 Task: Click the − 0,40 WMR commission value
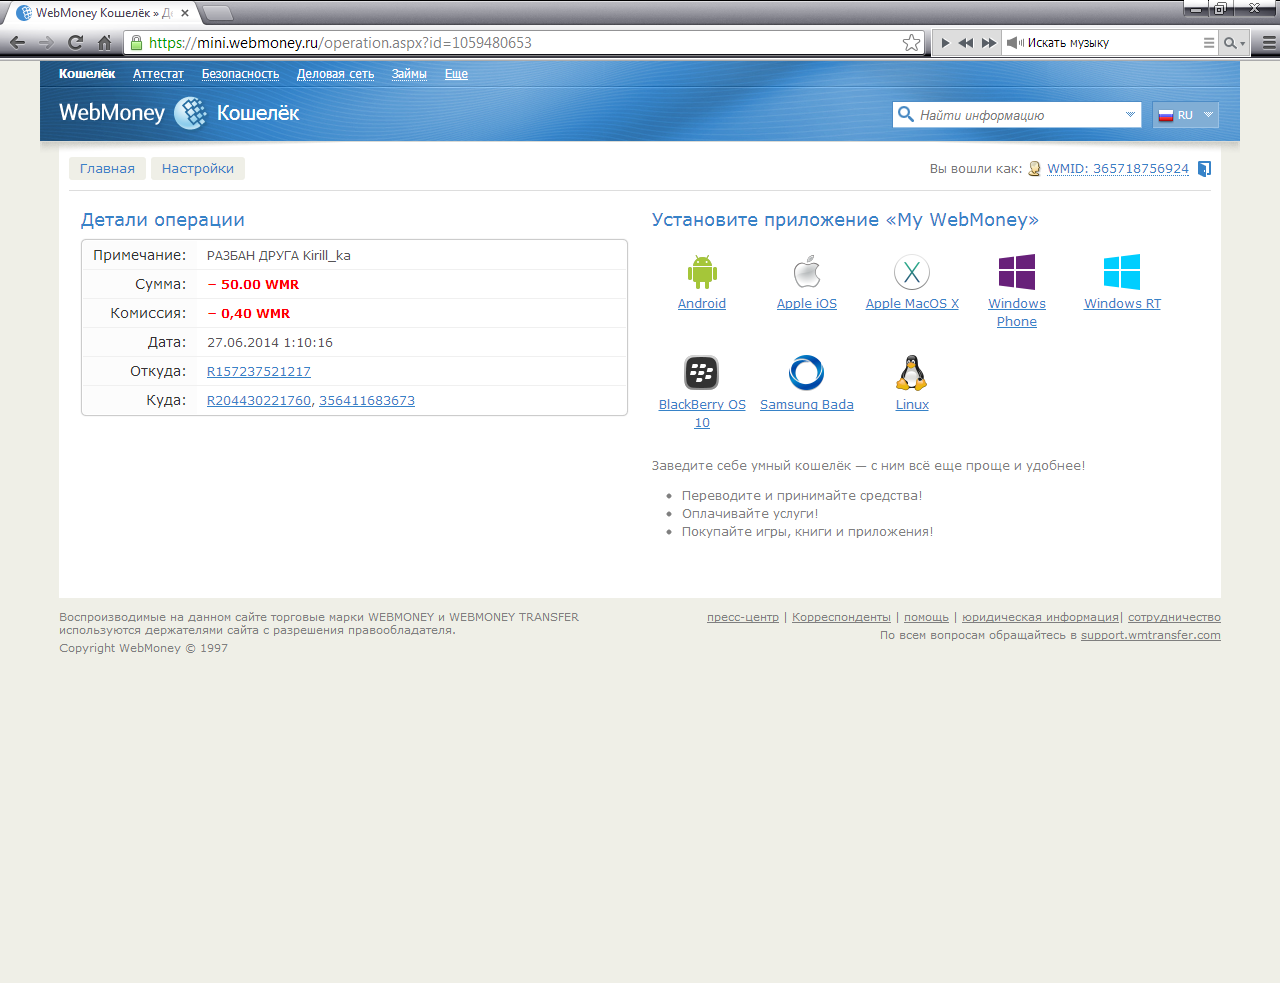(x=249, y=314)
